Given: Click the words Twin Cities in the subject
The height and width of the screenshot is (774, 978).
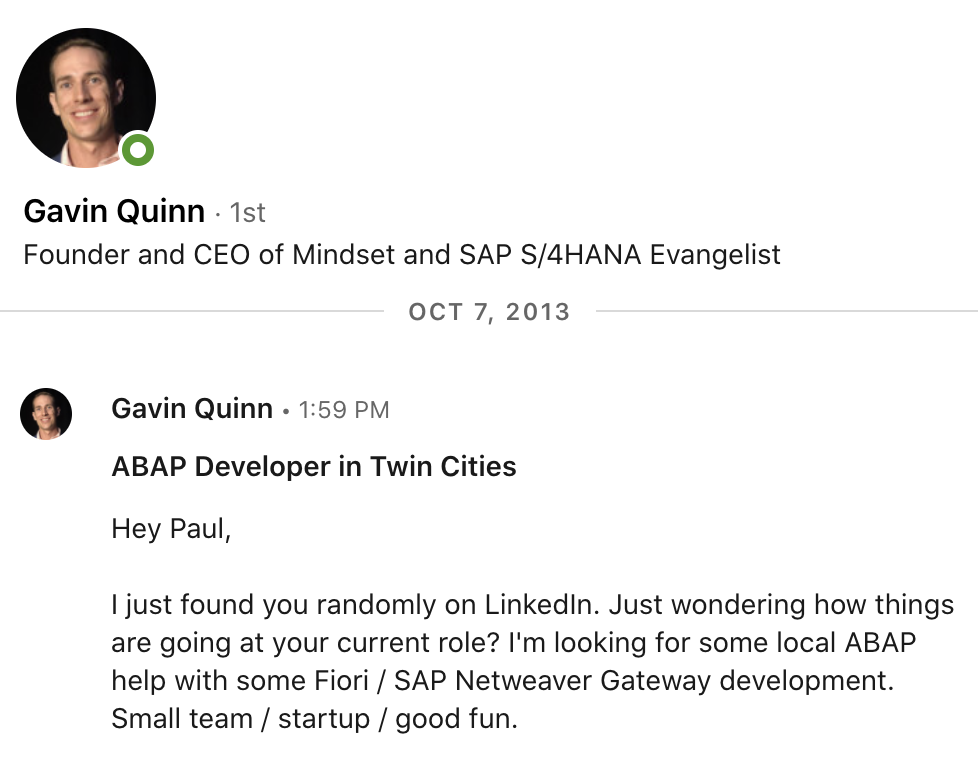Looking at the screenshot, I should pyautogui.click(x=443, y=467).
